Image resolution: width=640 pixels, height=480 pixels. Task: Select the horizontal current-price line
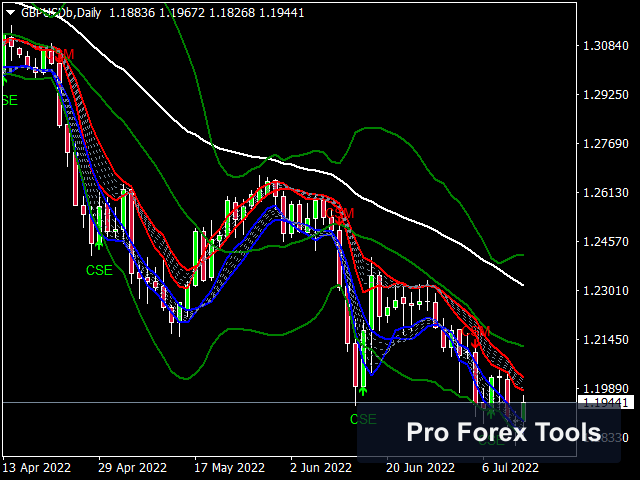tap(290, 402)
